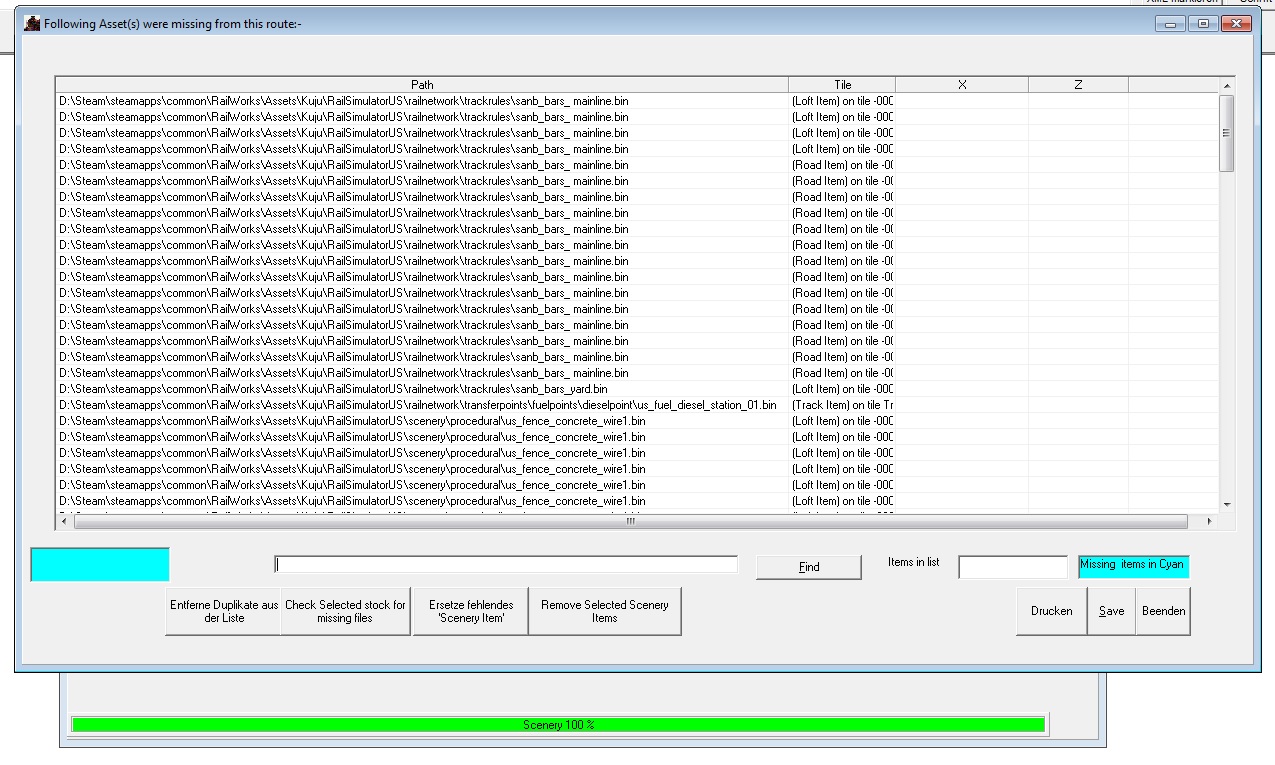Click the Find button
The width and height of the screenshot is (1275, 765).
809,567
